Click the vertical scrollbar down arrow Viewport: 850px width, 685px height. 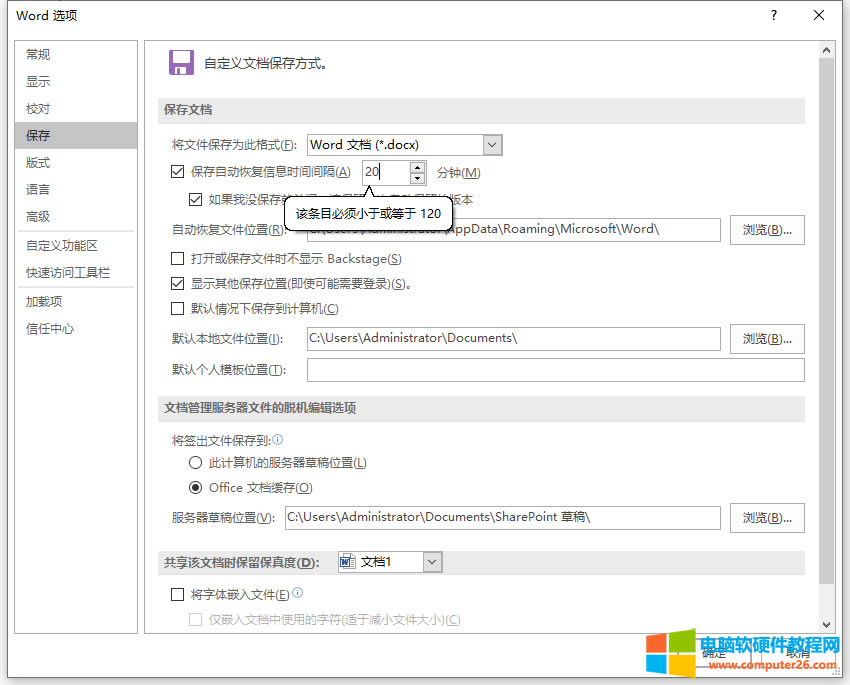coord(826,625)
